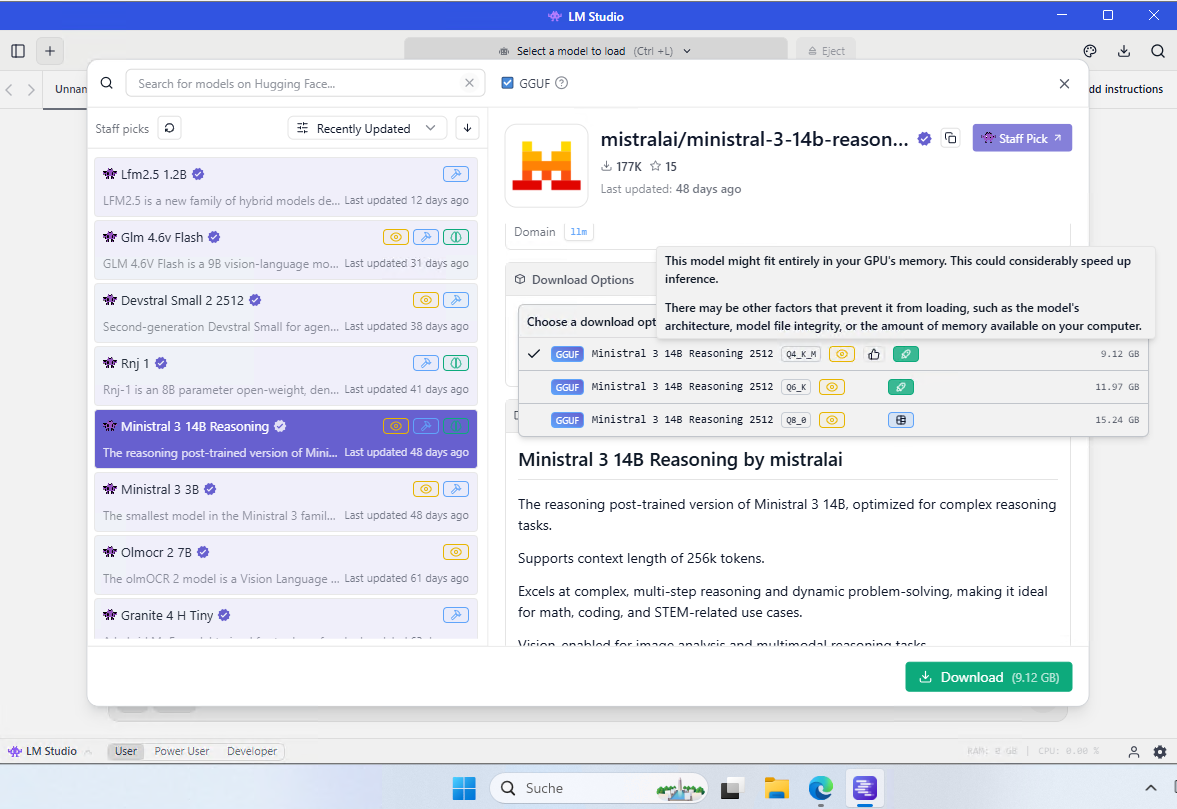Click the green Download button

(x=988, y=677)
